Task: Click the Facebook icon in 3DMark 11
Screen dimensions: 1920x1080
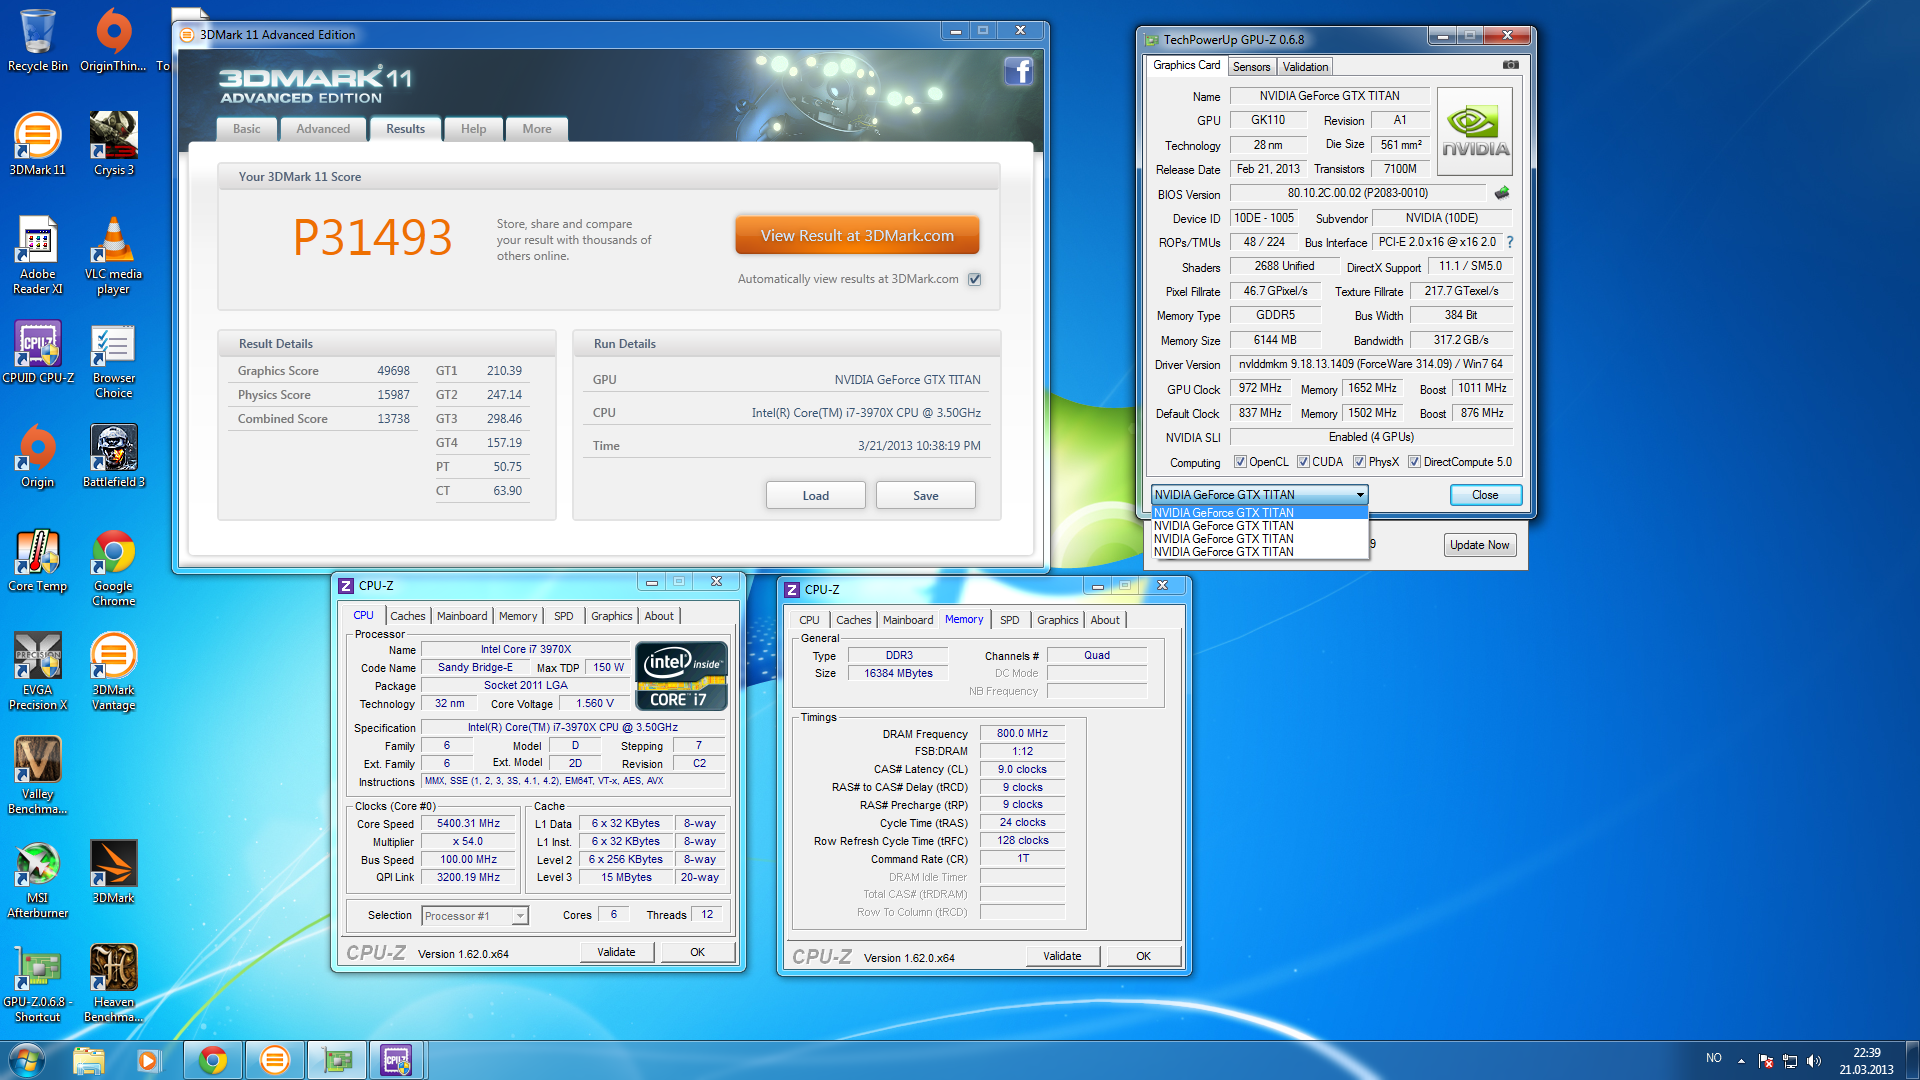Action: 1018,72
